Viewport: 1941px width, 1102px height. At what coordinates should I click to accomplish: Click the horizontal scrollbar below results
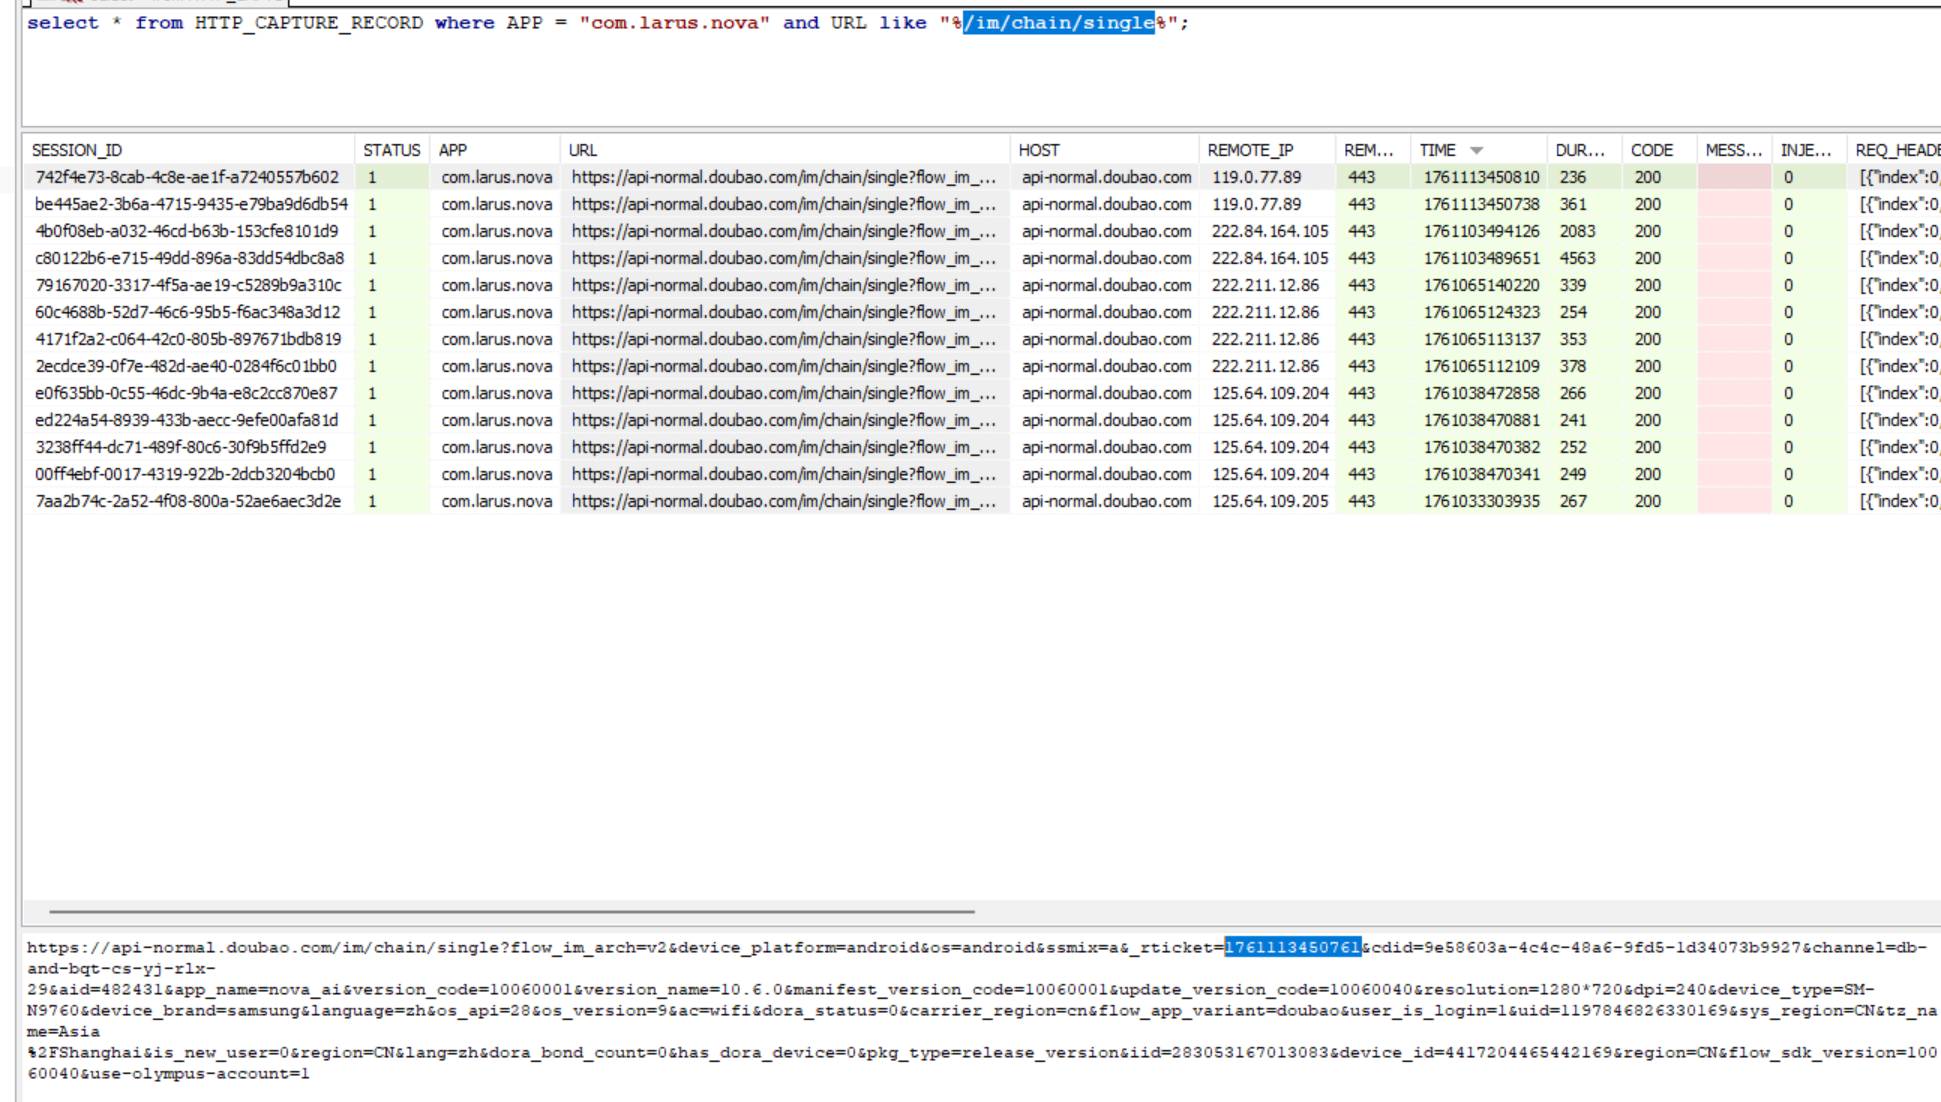511,911
